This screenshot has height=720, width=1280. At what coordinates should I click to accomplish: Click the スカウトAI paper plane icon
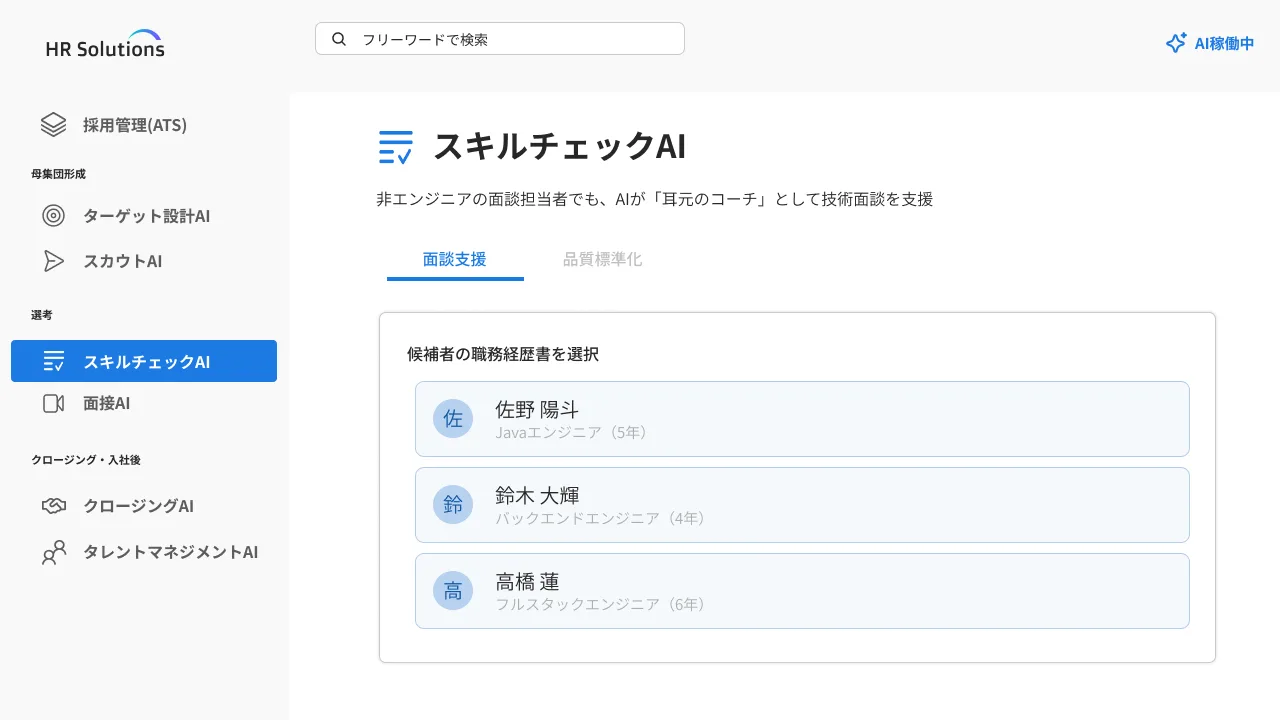coord(53,261)
